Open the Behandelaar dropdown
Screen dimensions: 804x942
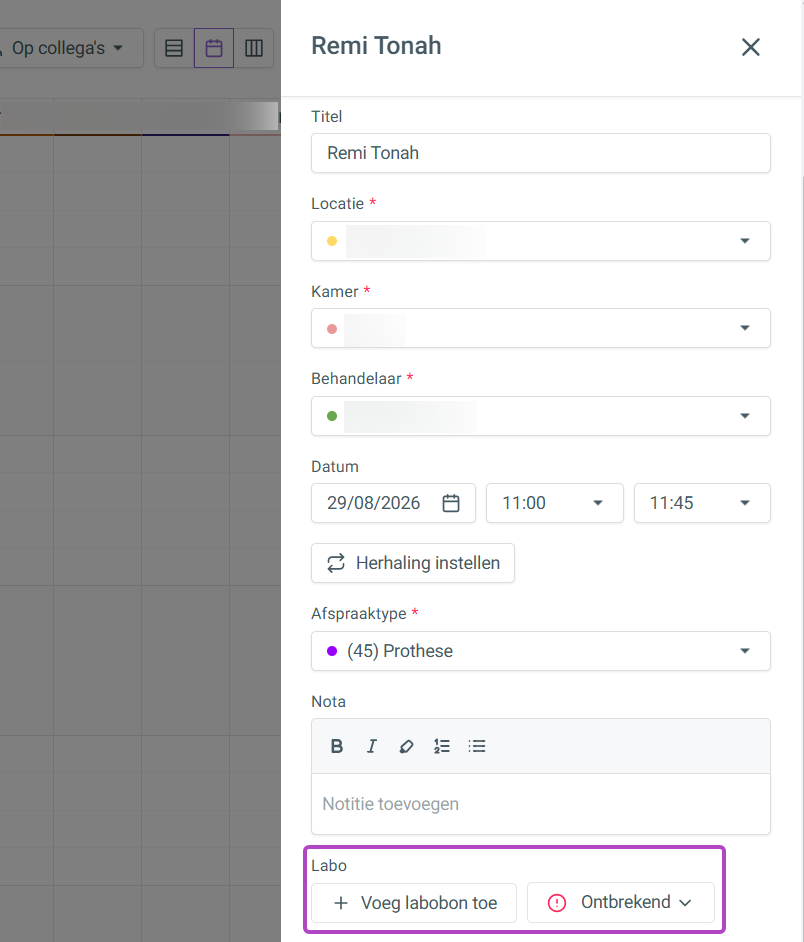[541, 416]
